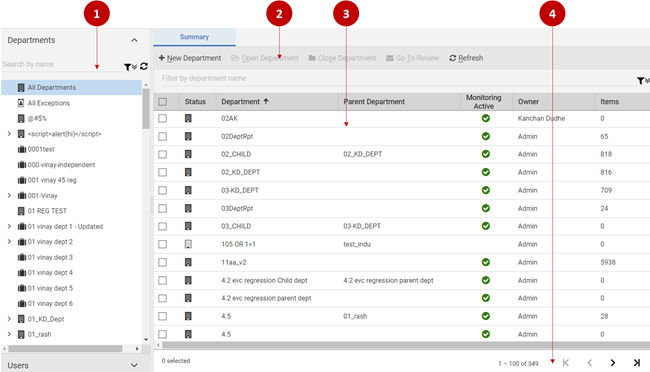Refresh the Departments tree with reload icon
650x372 pixels.
pyautogui.click(x=144, y=66)
